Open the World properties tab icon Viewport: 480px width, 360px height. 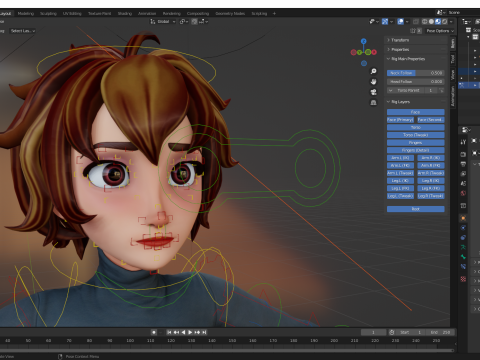[x=463, y=193]
